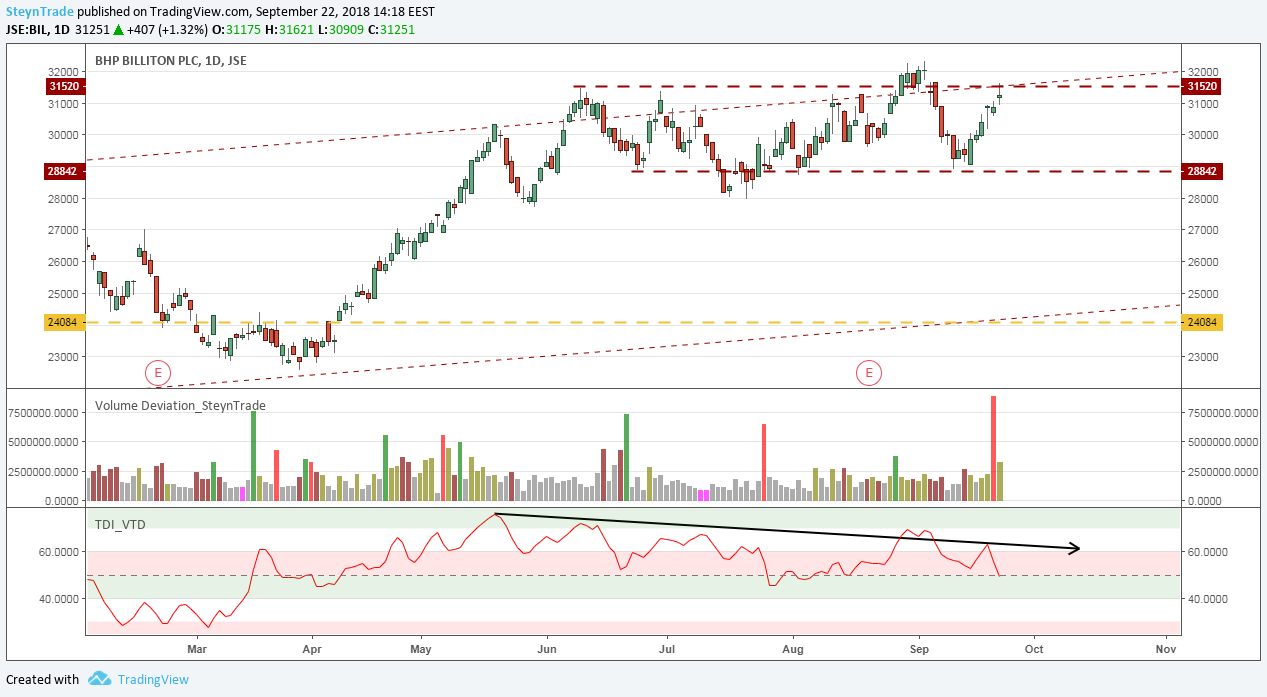Click the H:31621 high value in header
1267x697 pixels.
[x=289, y=29]
